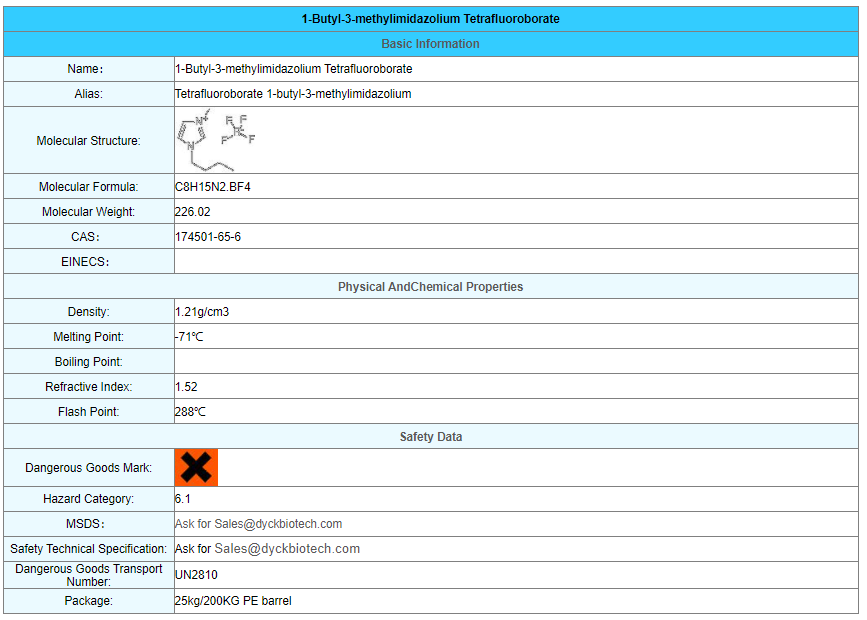Viewport: 867px width, 620px height.
Task: Click the refractive index value 1.52
Action: [x=186, y=387]
